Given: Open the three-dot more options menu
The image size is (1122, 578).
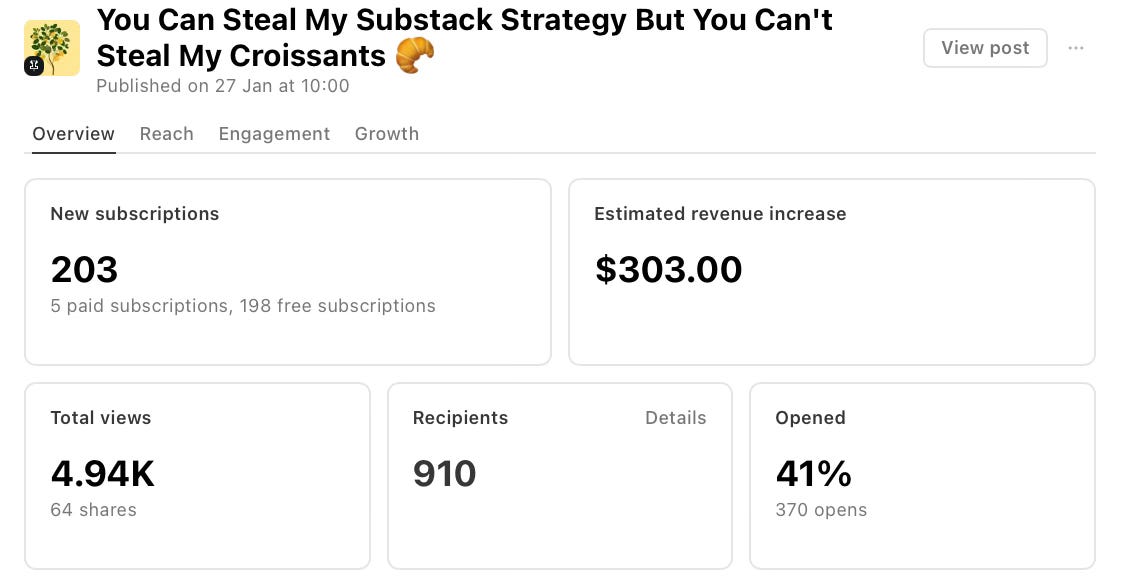Looking at the screenshot, I should pos(1075,48).
